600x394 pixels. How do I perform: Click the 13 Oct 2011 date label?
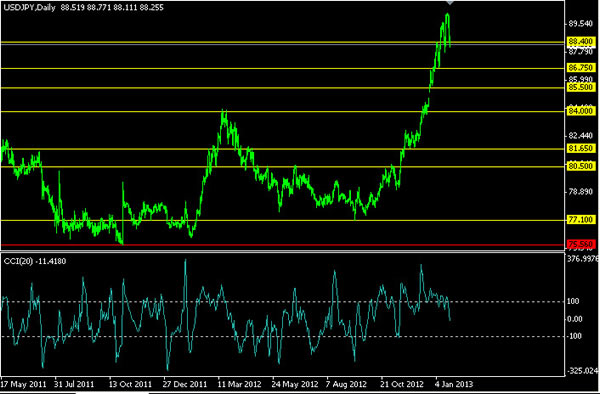[130, 384]
